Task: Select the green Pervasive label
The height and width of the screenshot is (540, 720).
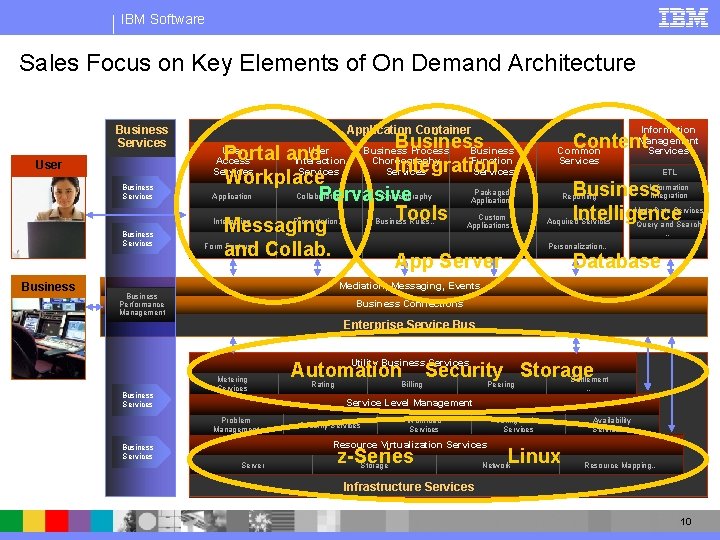Action: (365, 194)
